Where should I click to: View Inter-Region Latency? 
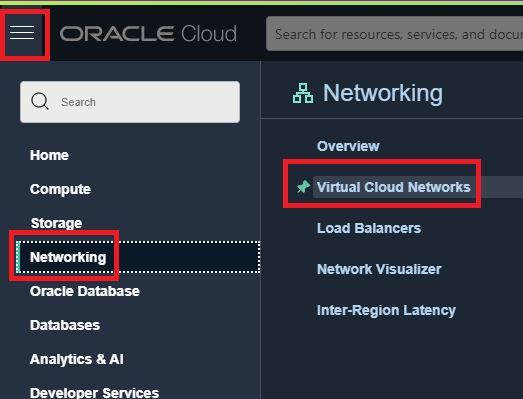[x=386, y=310]
